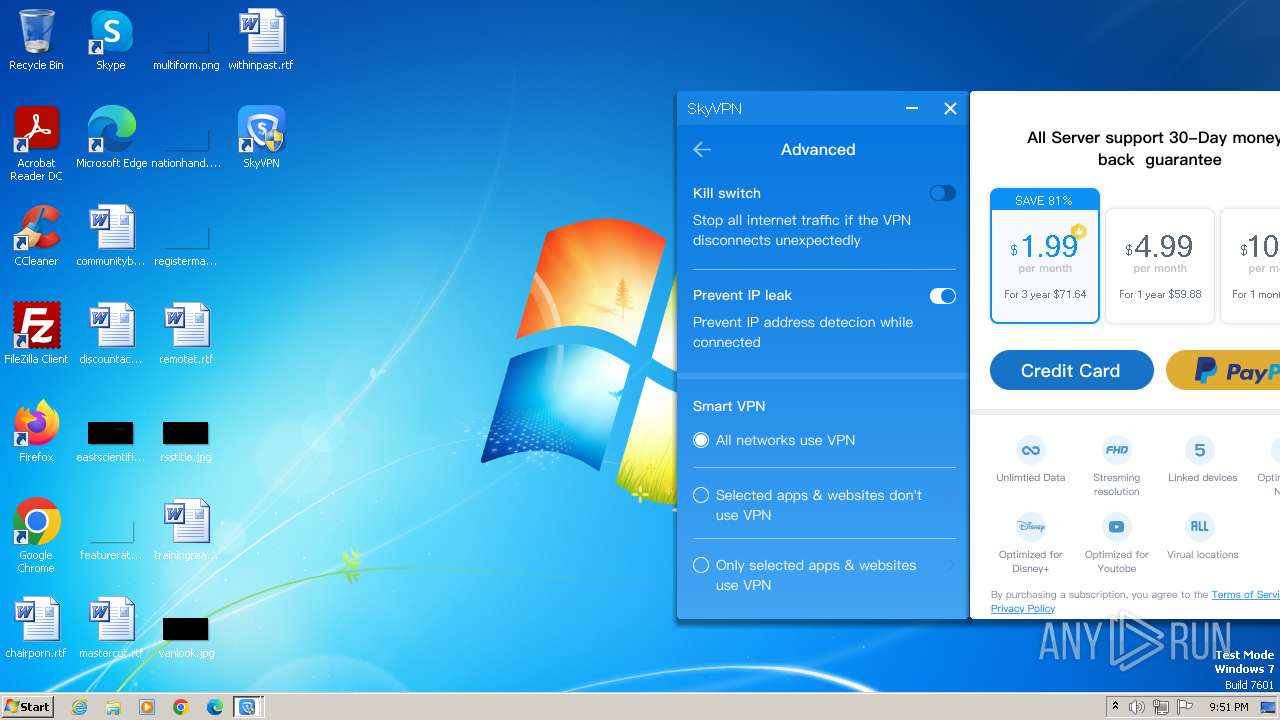Select the Skype desktop shortcut
Image resolution: width=1280 pixels, height=720 pixels.
pos(111,40)
